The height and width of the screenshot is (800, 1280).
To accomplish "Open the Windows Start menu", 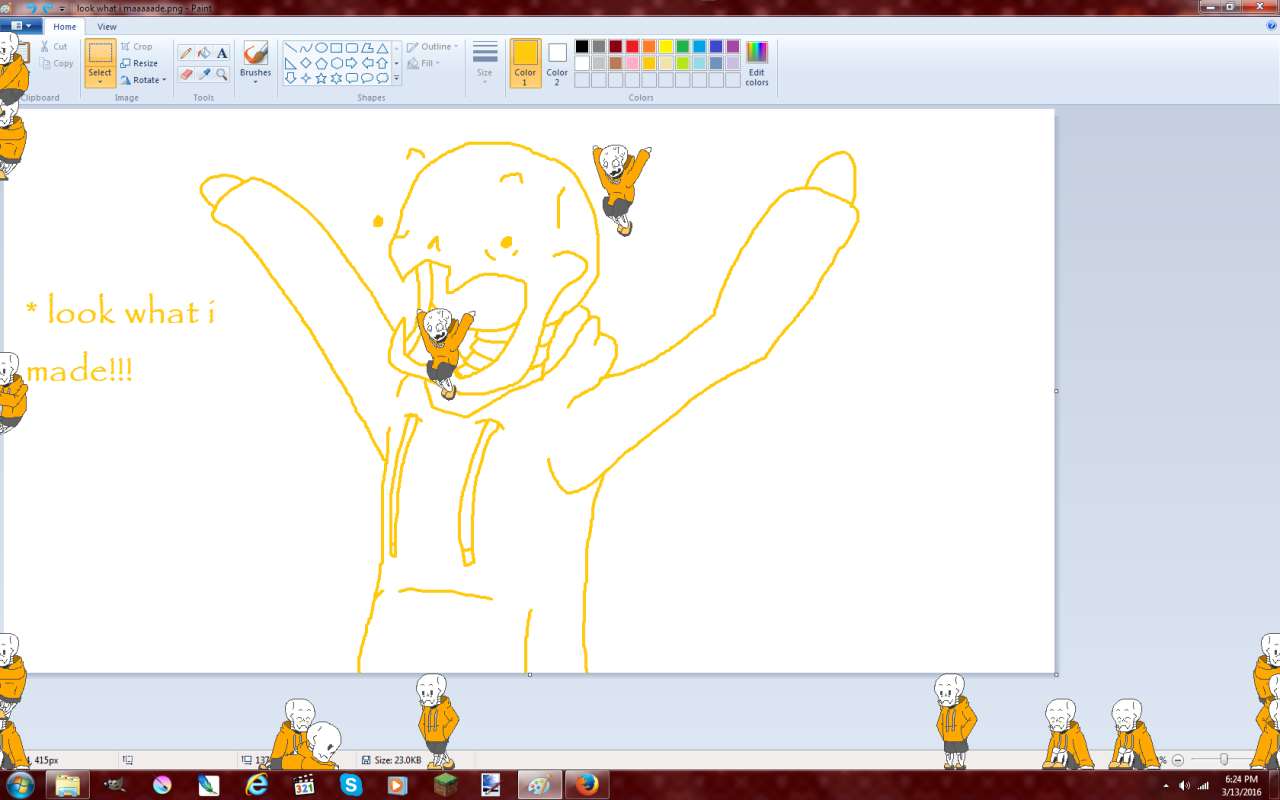I will pyautogui.click(x=19, y=785).
